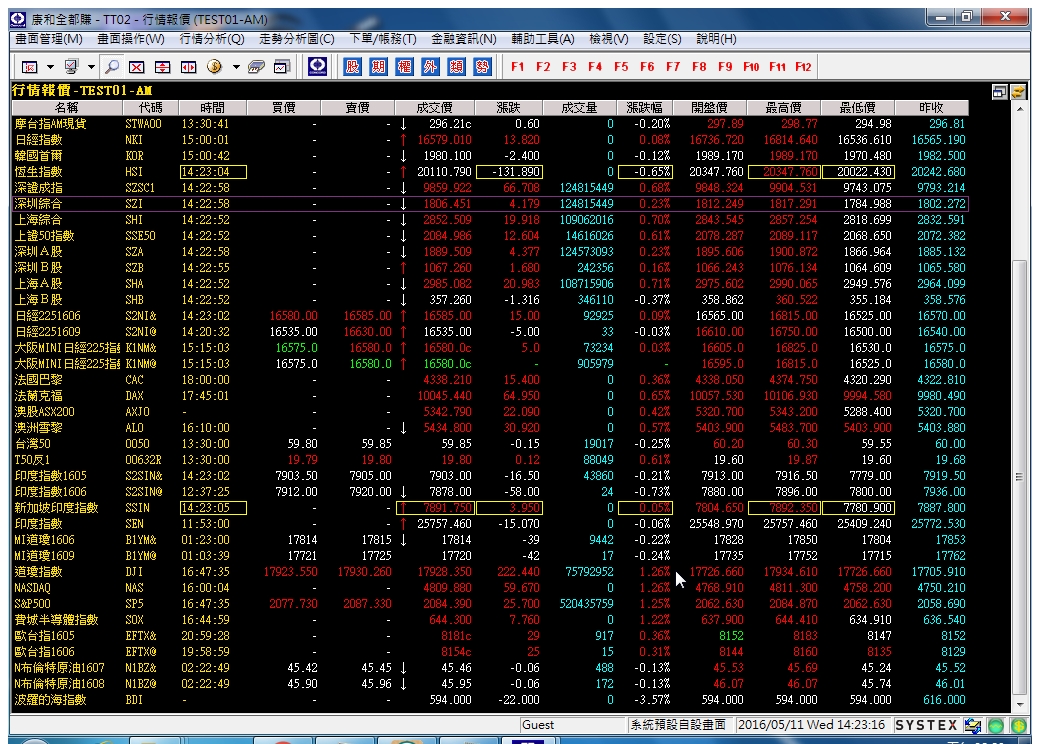The image size is (1040, 744).
Task: Click the F4 shortcut button
Action: [x=595, y=67]
